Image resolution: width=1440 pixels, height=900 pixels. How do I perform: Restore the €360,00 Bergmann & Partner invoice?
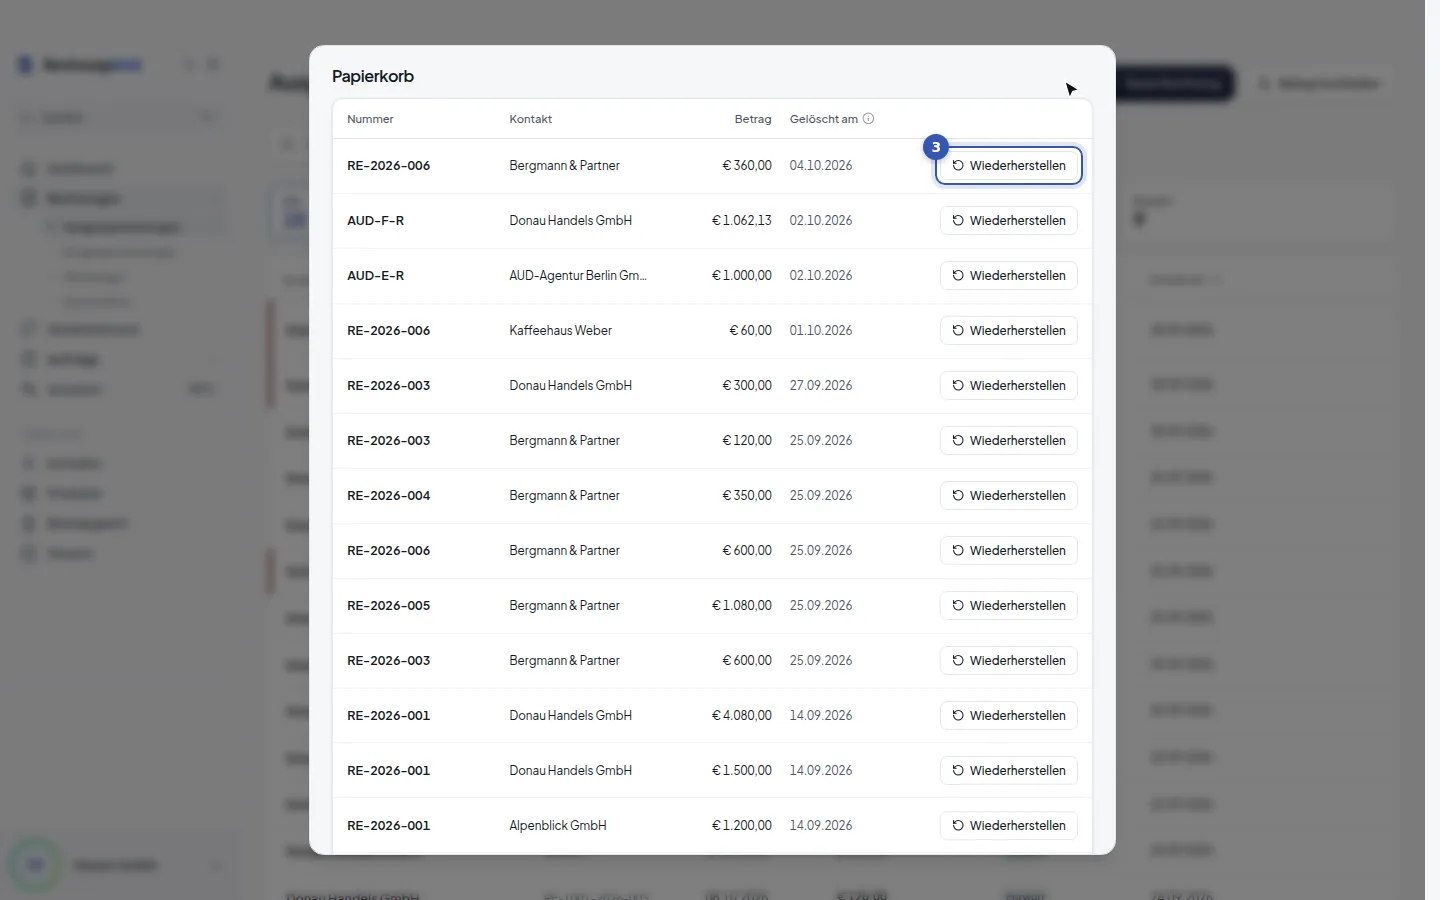[x=1008, y=166]
